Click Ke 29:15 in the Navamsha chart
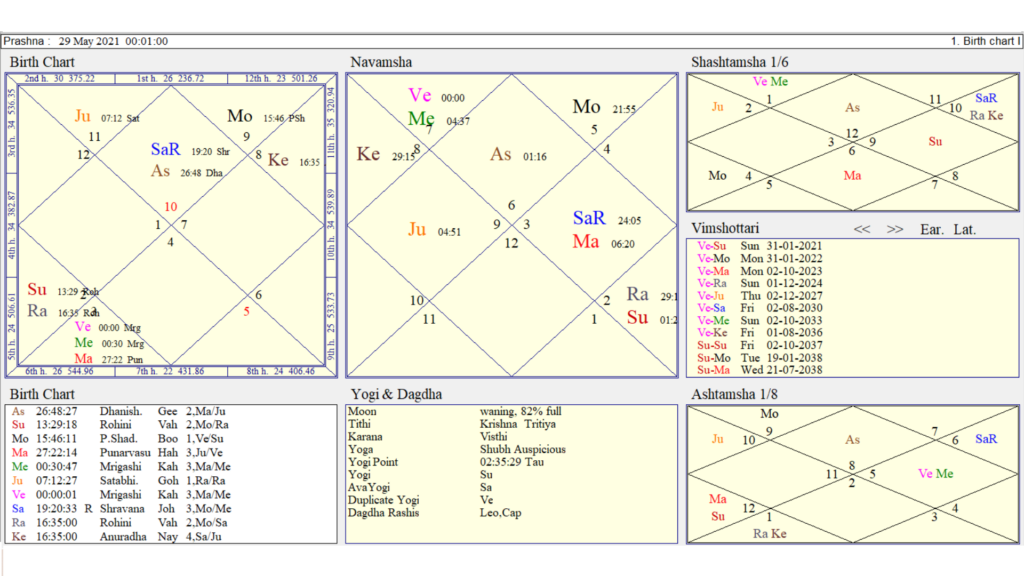The height and width of the screenshot is (576, 1024). pyautogui.click(x=385, y=155)
